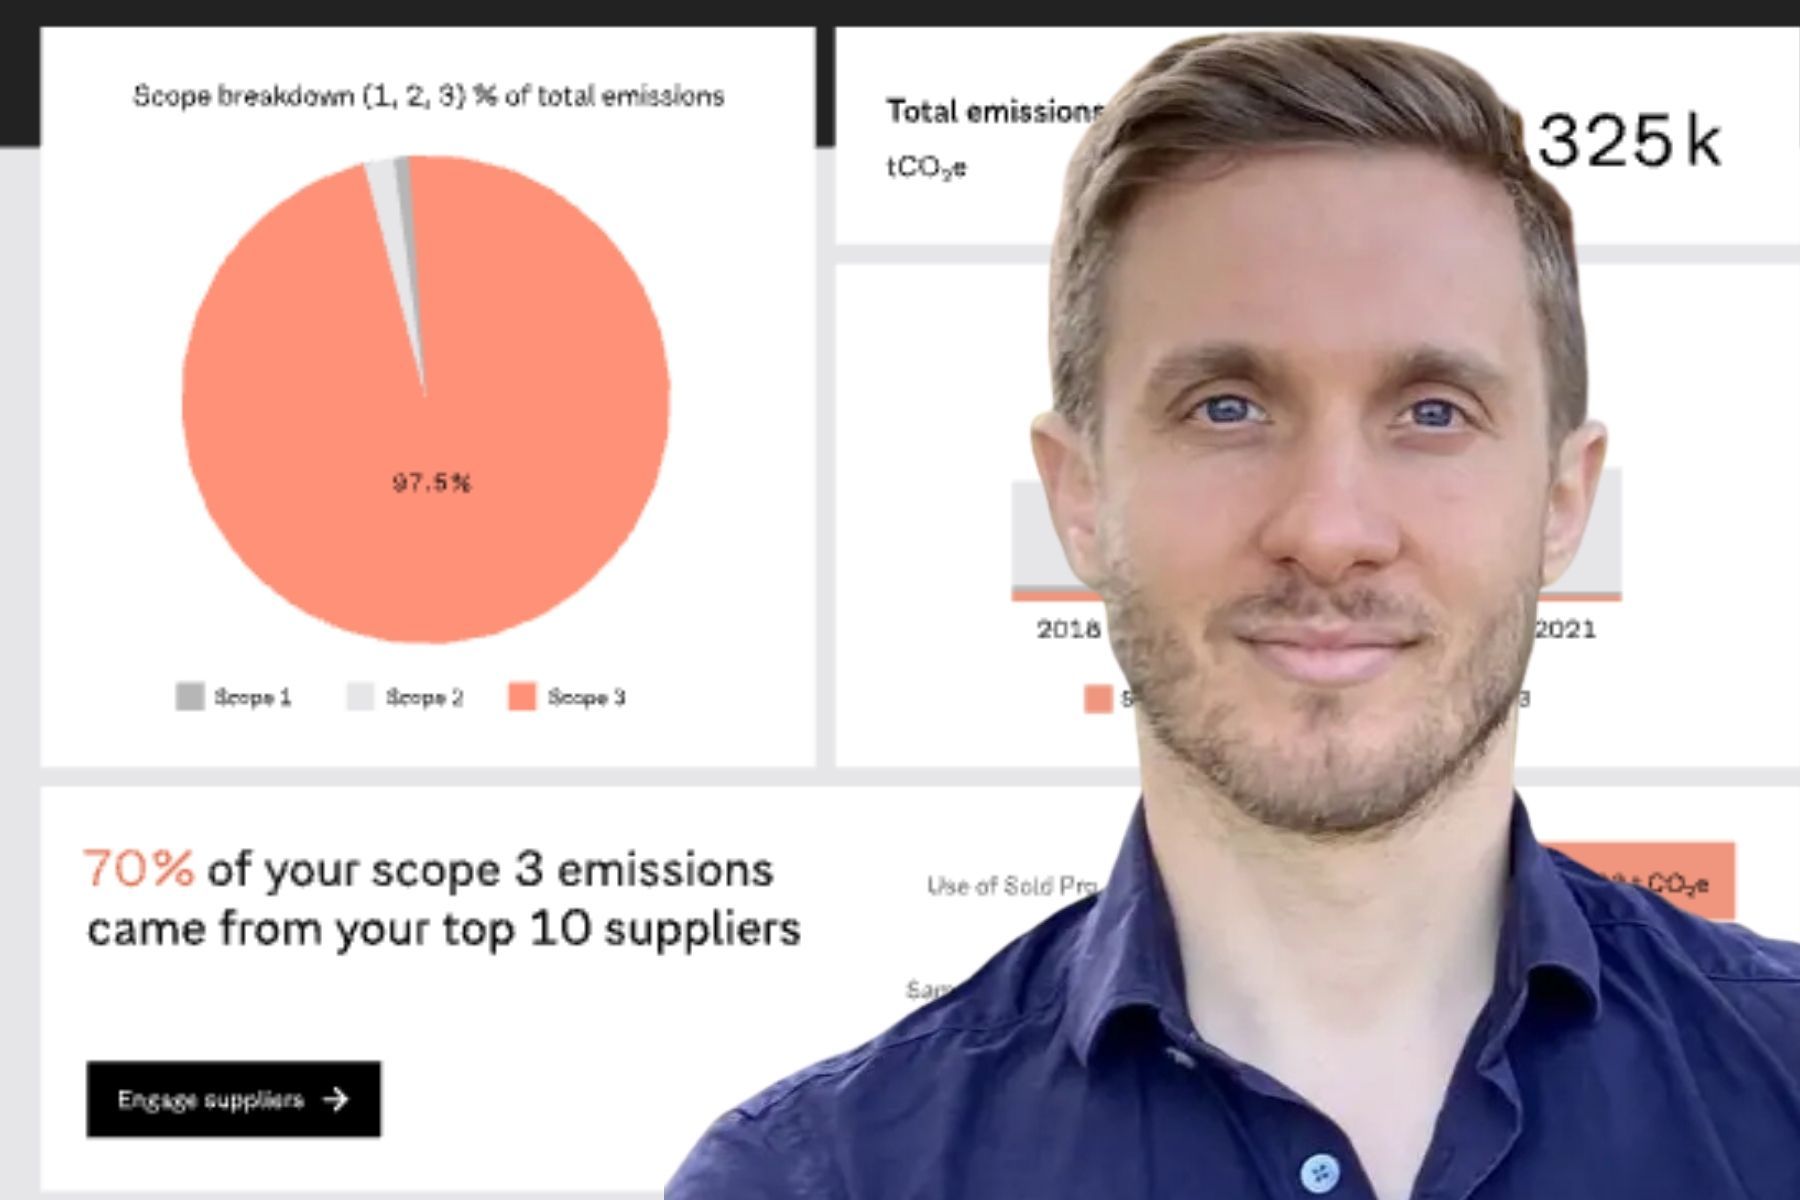Click the 2021 label on the bar chart
Screen dimensions: 1800x1200
point(1565,629)
